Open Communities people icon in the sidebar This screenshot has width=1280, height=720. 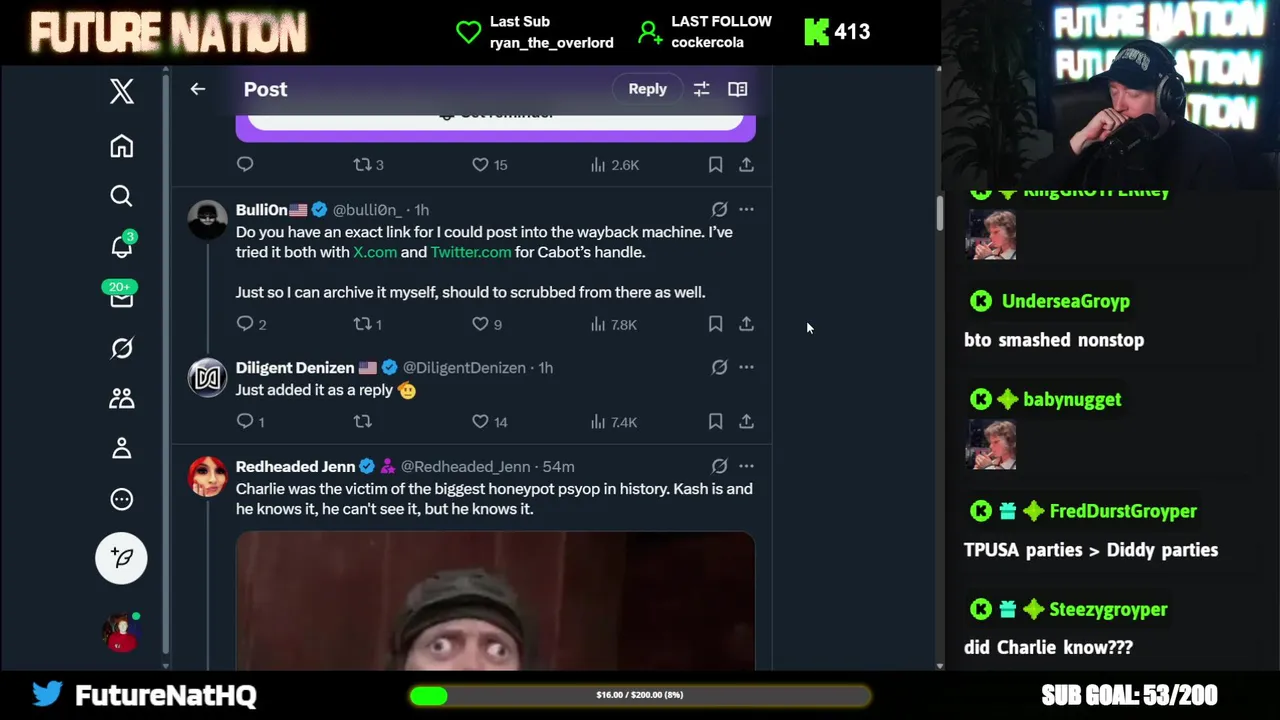[x=121, y=398]
